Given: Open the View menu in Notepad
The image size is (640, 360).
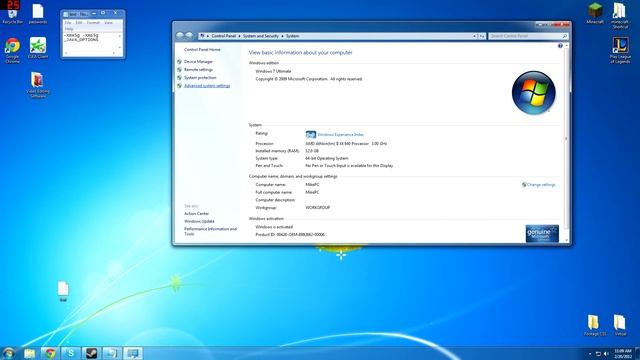Looking at the screenshot, I should click(x=108, y=23).
